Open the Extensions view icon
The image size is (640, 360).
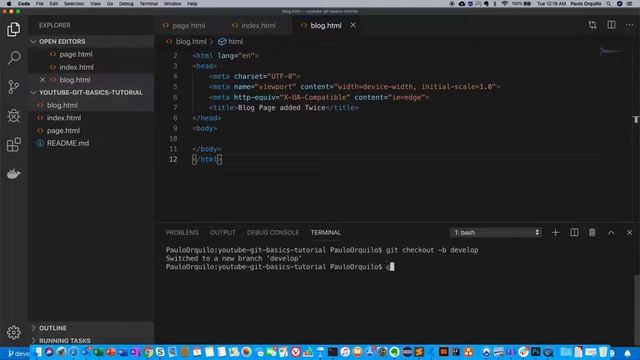tap(13, 144)
